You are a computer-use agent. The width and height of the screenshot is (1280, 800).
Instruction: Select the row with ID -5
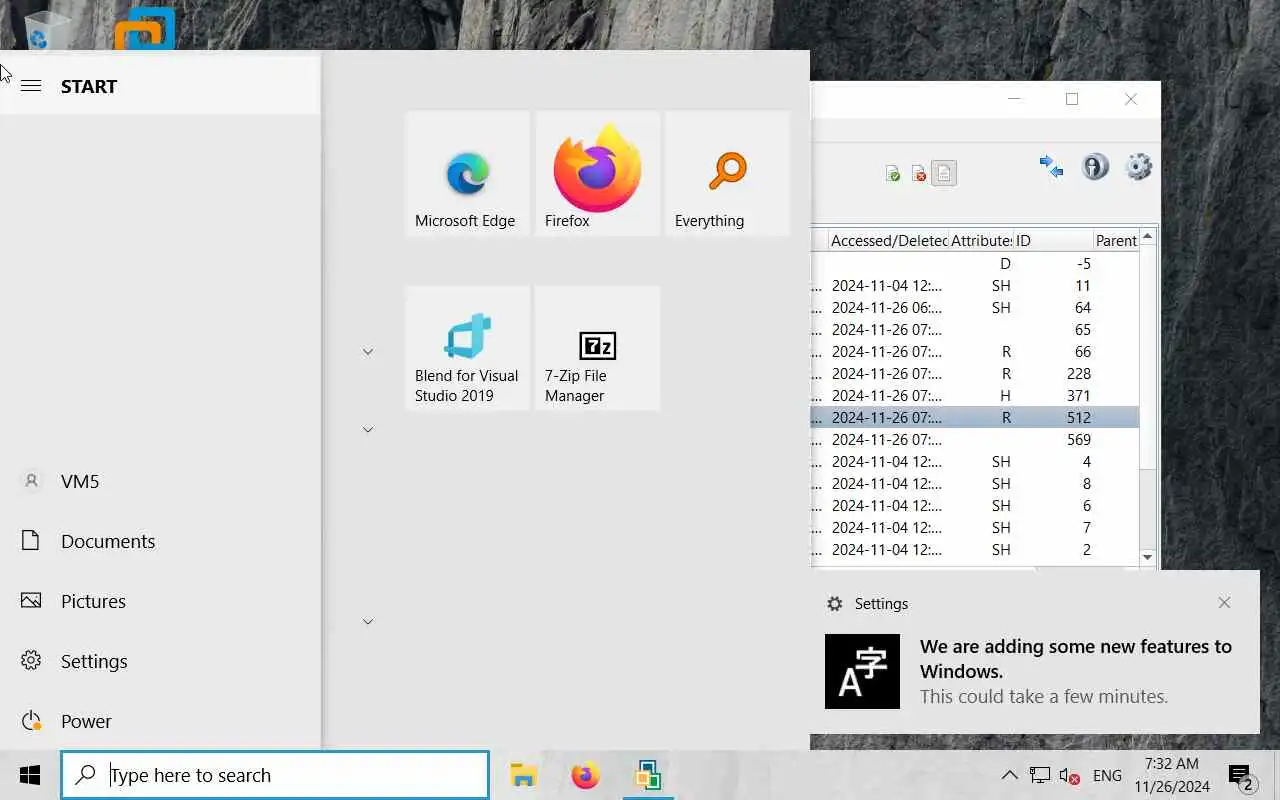(x=975, y=264)
